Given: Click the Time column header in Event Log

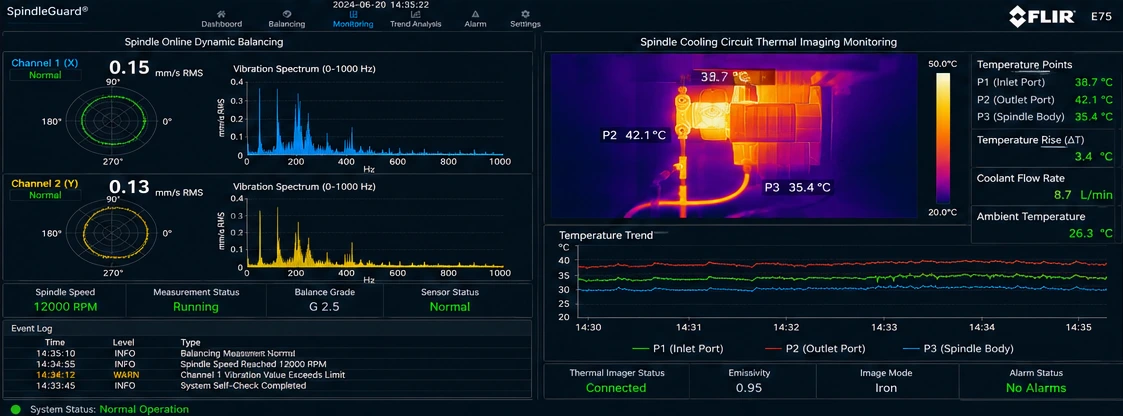Looking at the screenshot, I should coord(55,342).
